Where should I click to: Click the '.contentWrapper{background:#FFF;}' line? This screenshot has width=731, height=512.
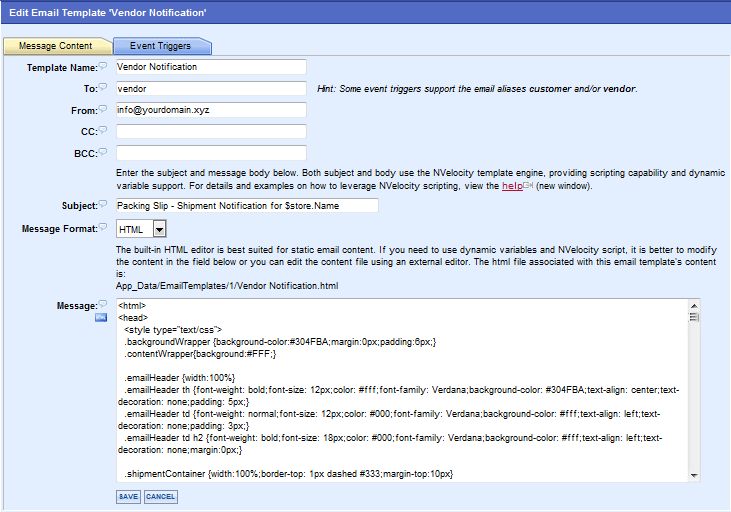pyautogui.click(x=200, y=354)
